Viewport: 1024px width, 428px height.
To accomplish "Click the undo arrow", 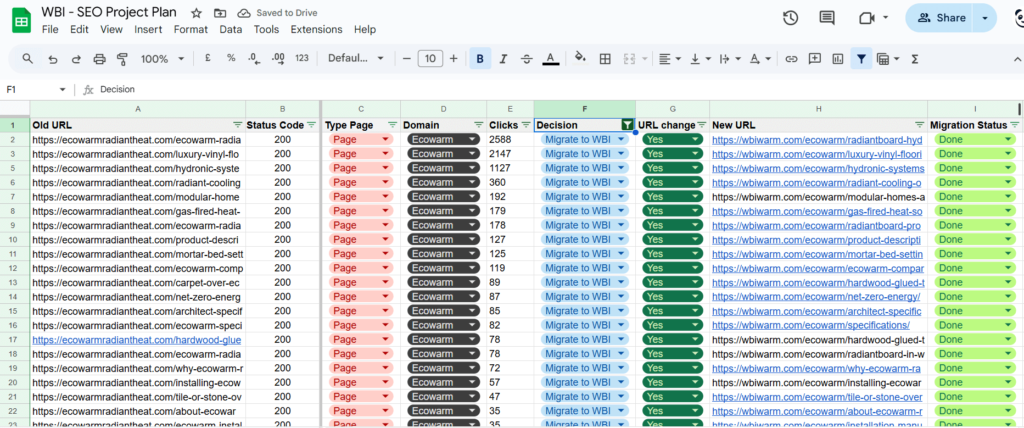I will [53, 59].
